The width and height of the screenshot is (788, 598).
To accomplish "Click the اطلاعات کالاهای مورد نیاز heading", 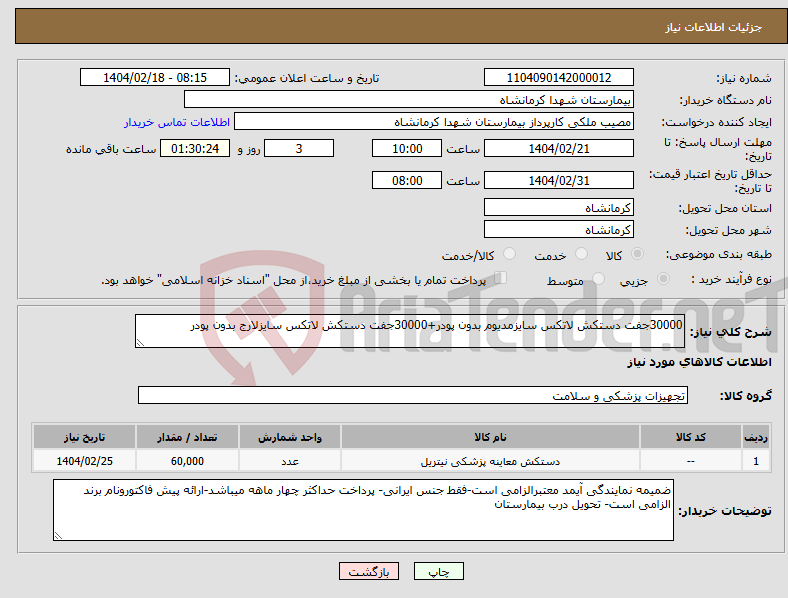I will coord(699,362).
